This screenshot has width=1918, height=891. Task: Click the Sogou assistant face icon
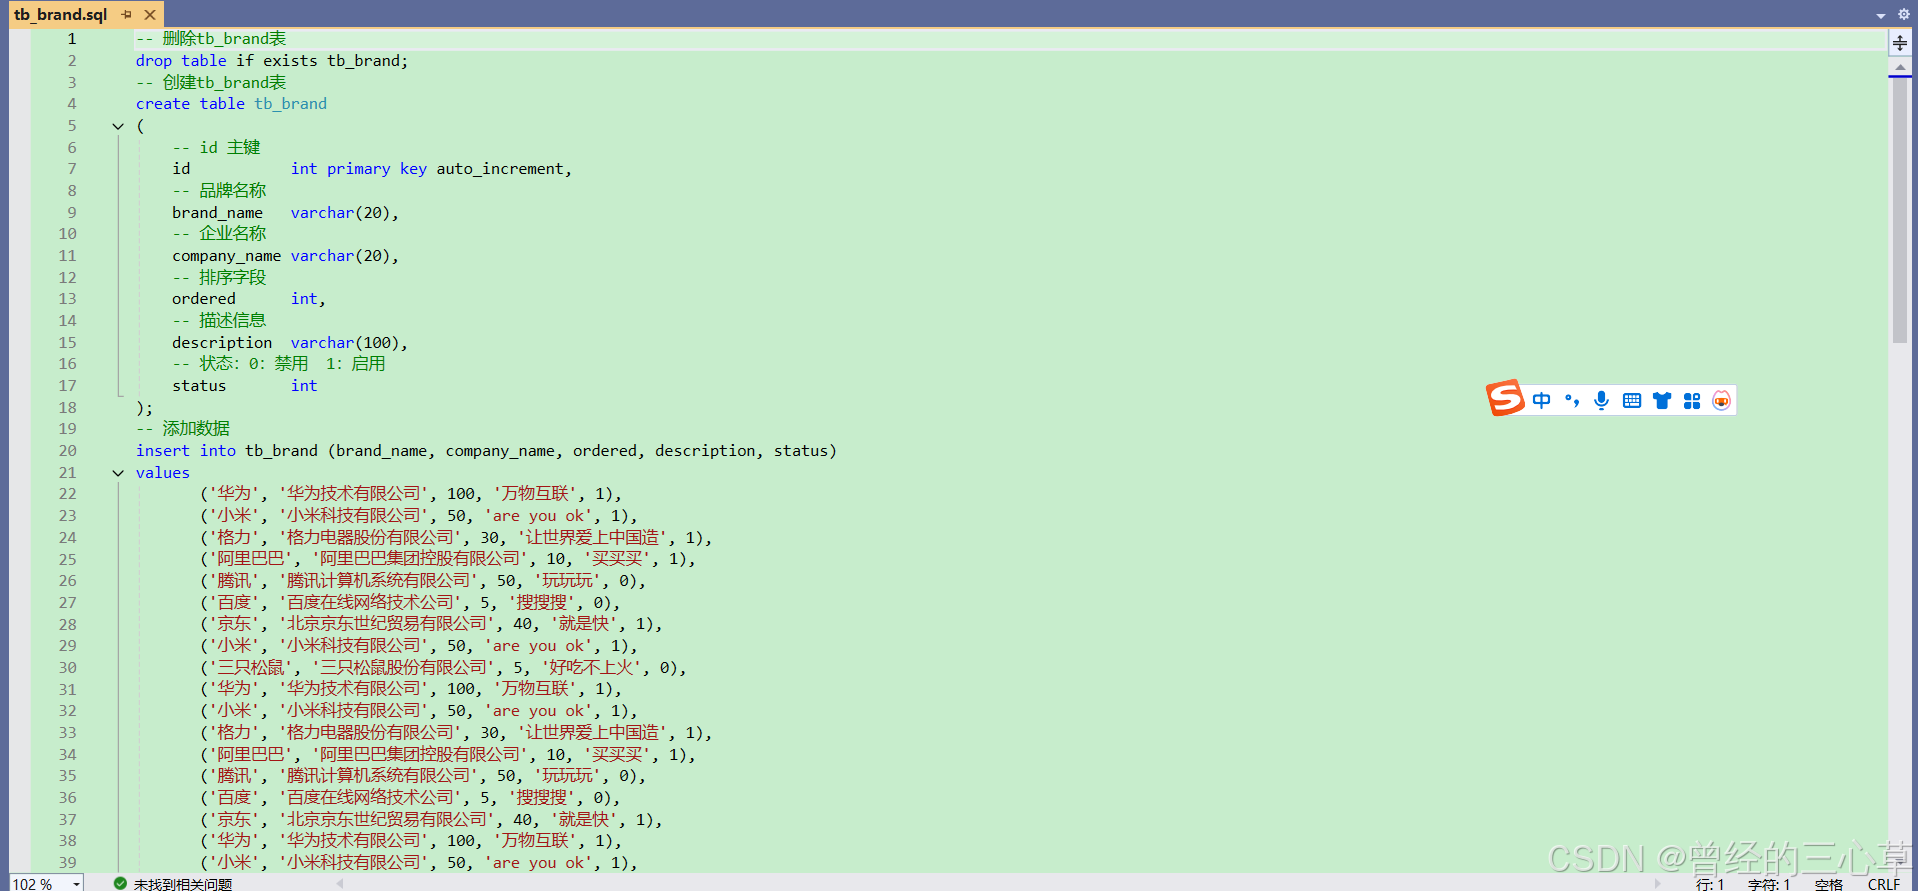[x=1721, y=401]
